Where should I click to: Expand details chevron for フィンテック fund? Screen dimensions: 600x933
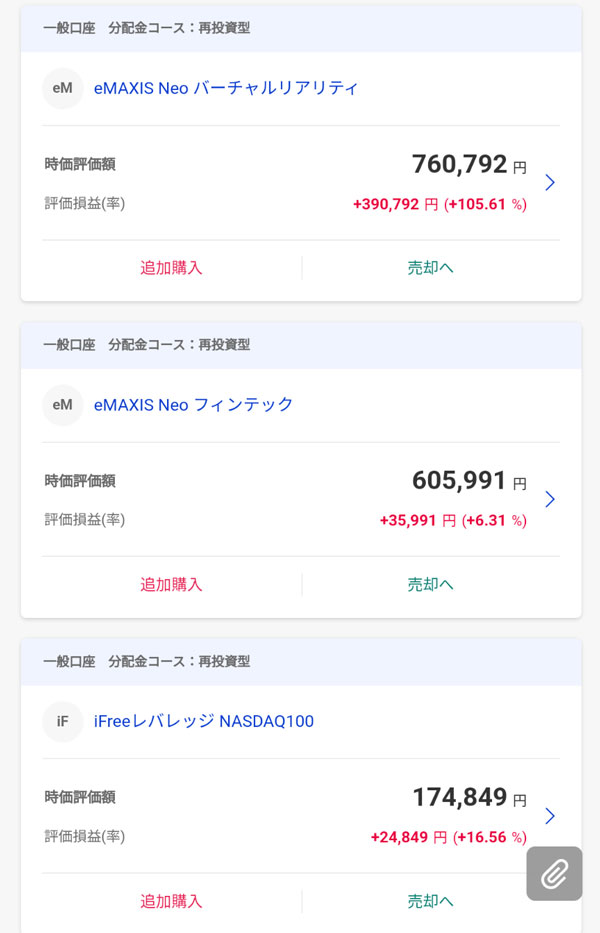pyautogui.click(x=550, y=499)
